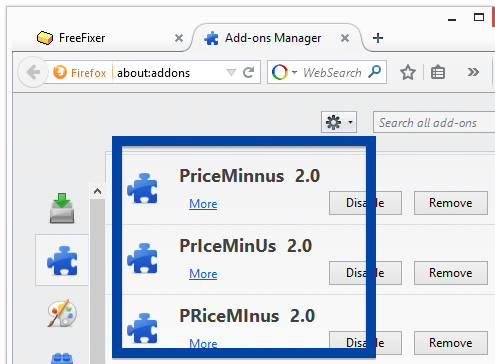Click the Search all add-ons field

[434, 122]
